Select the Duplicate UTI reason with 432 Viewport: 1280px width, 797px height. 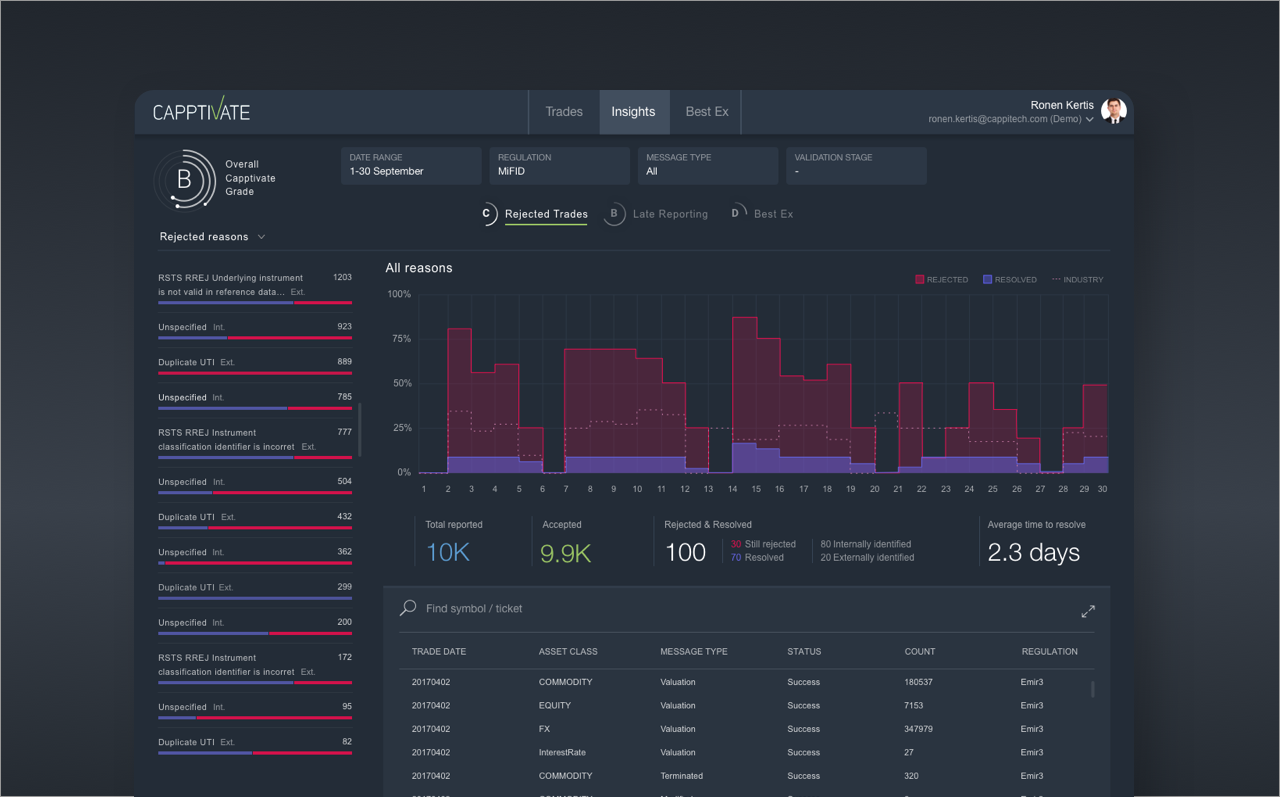[x=255, y=520]
